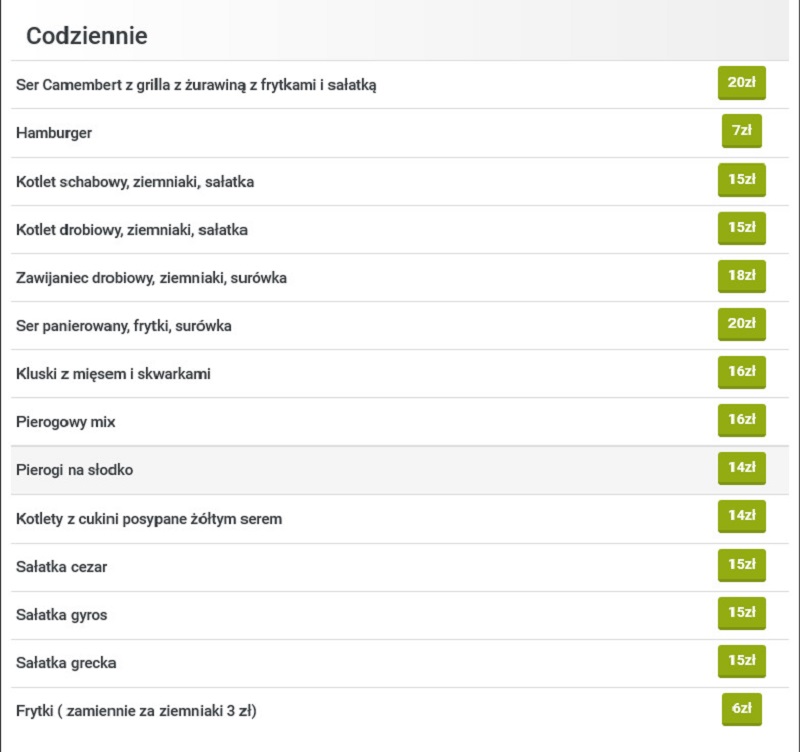Select the Hamburger 7zł price button
Viewport: 800px width, 752px height.
(741, 131)
